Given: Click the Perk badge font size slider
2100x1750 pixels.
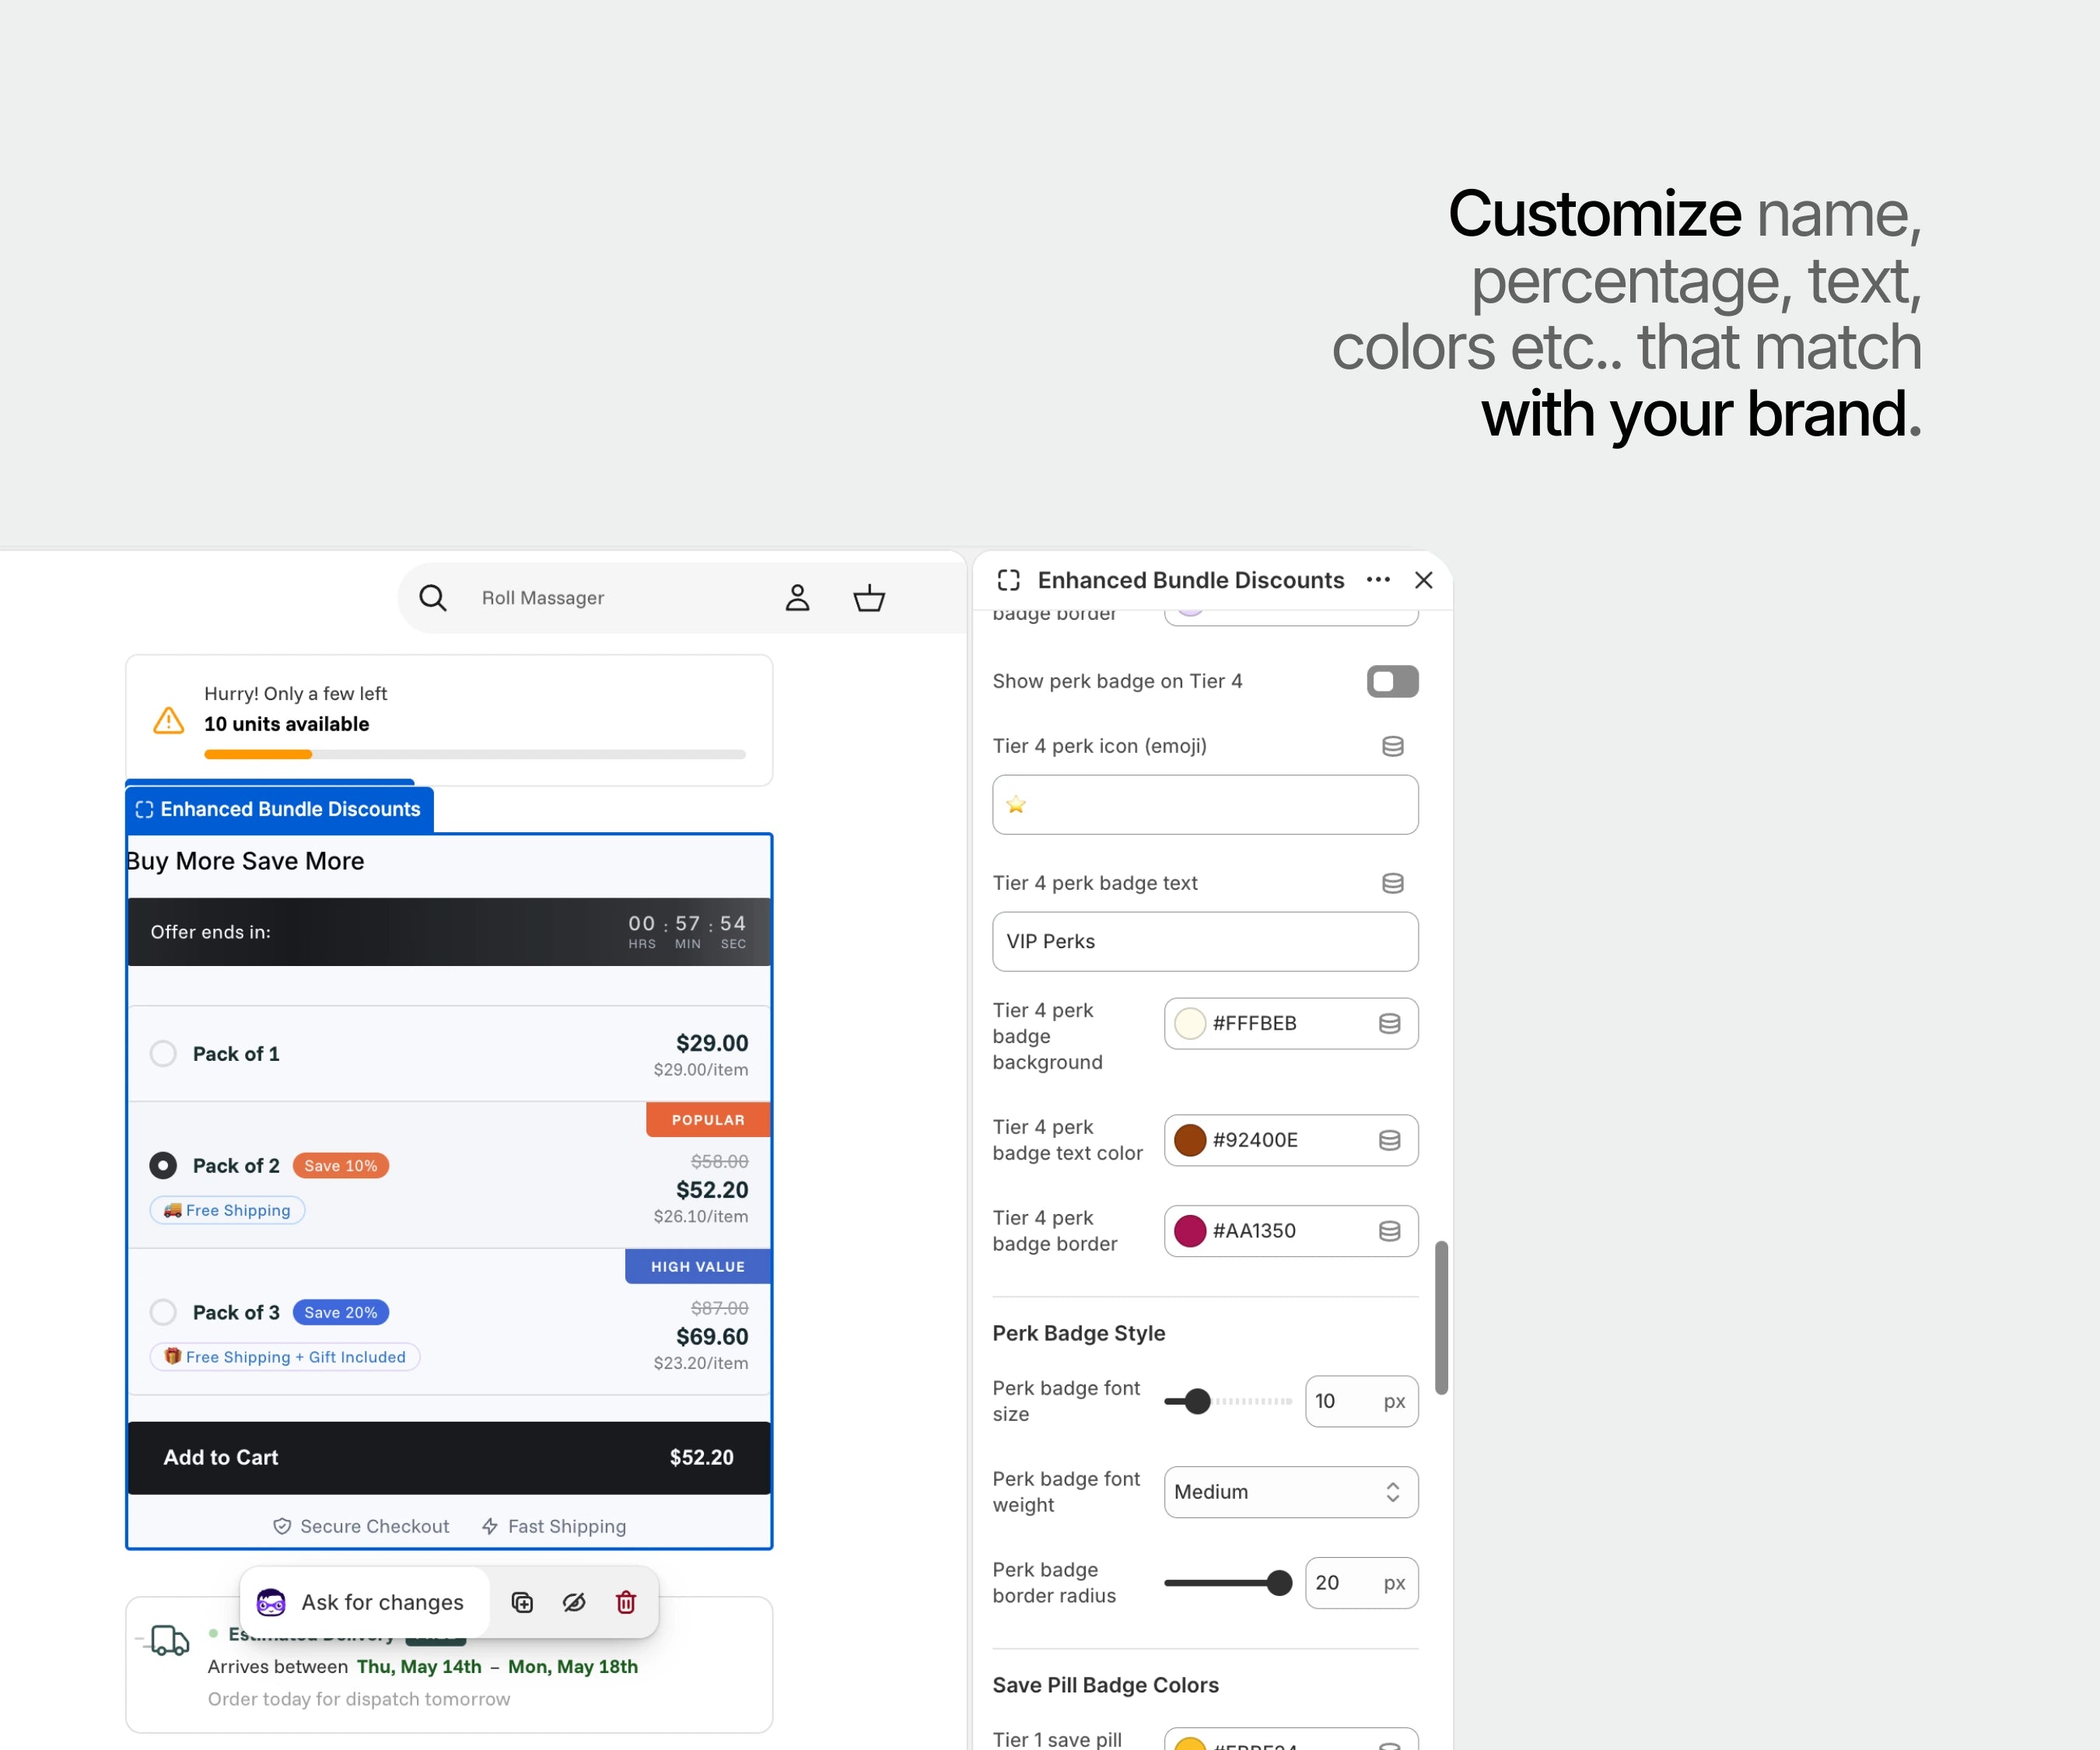Looking at the screenshot, I should (1228, 1402).
